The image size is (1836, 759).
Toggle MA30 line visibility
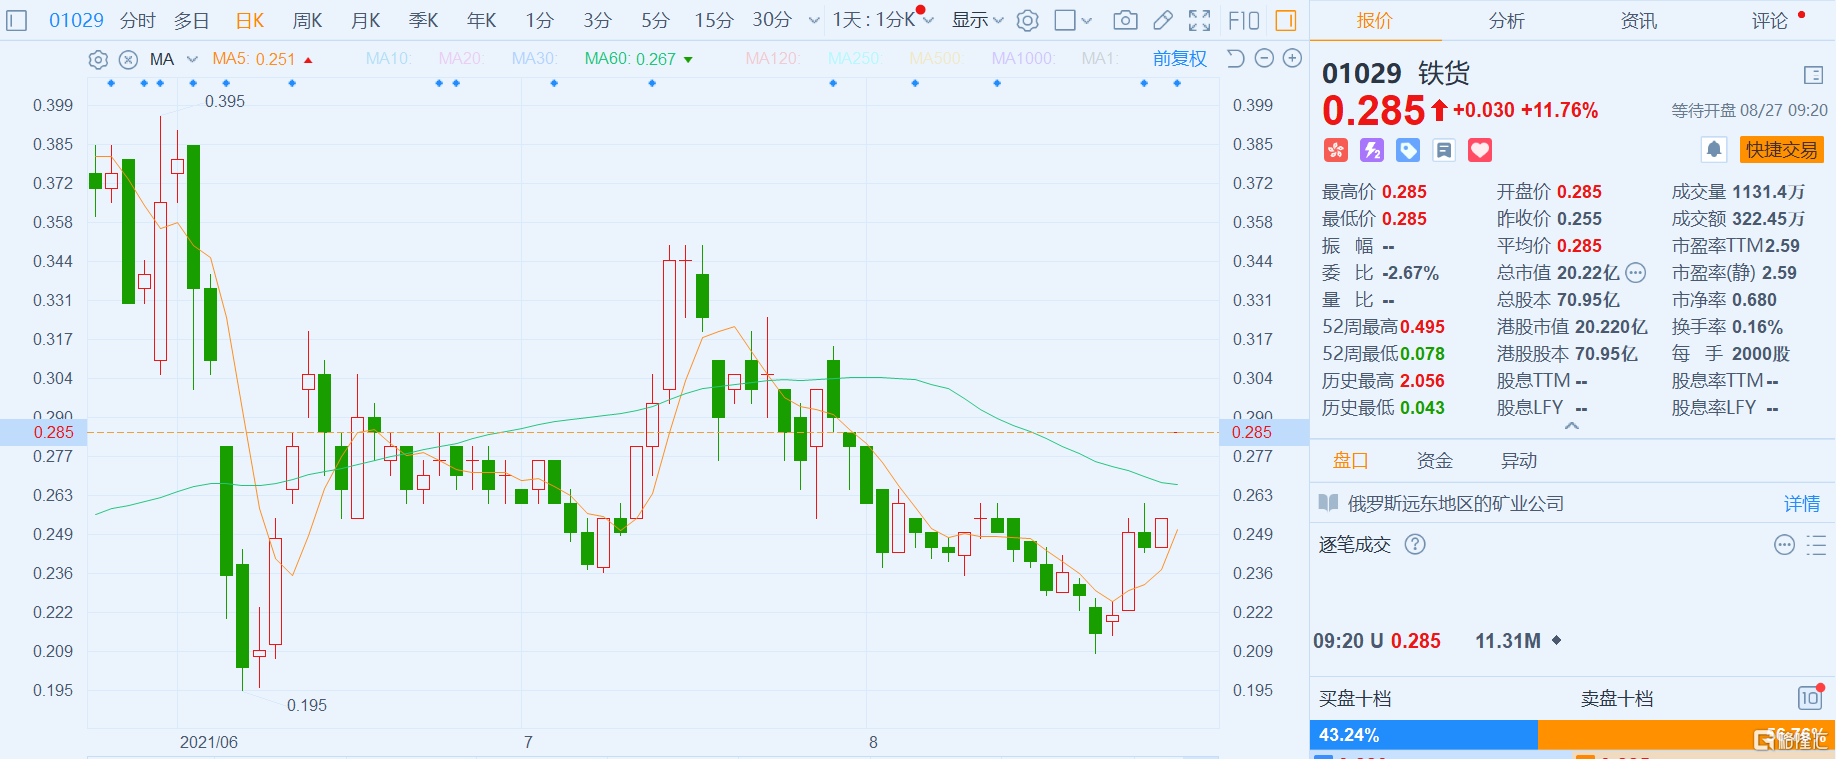tap(534, 59)
